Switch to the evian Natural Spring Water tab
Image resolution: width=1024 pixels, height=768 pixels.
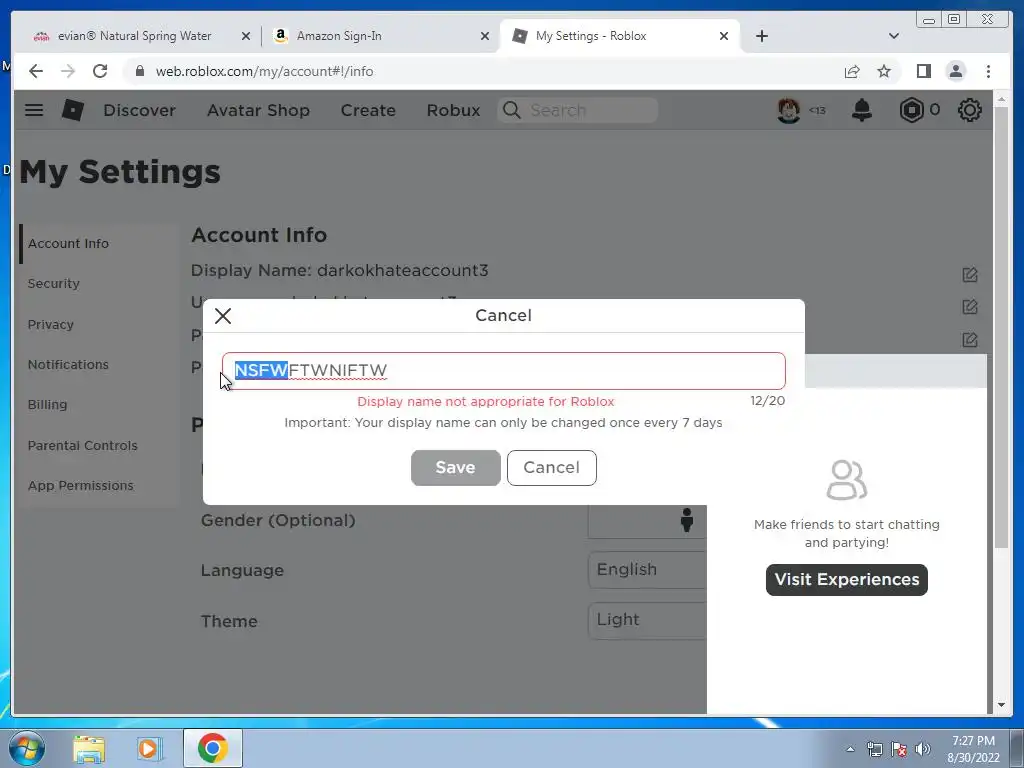coord(134,36)
